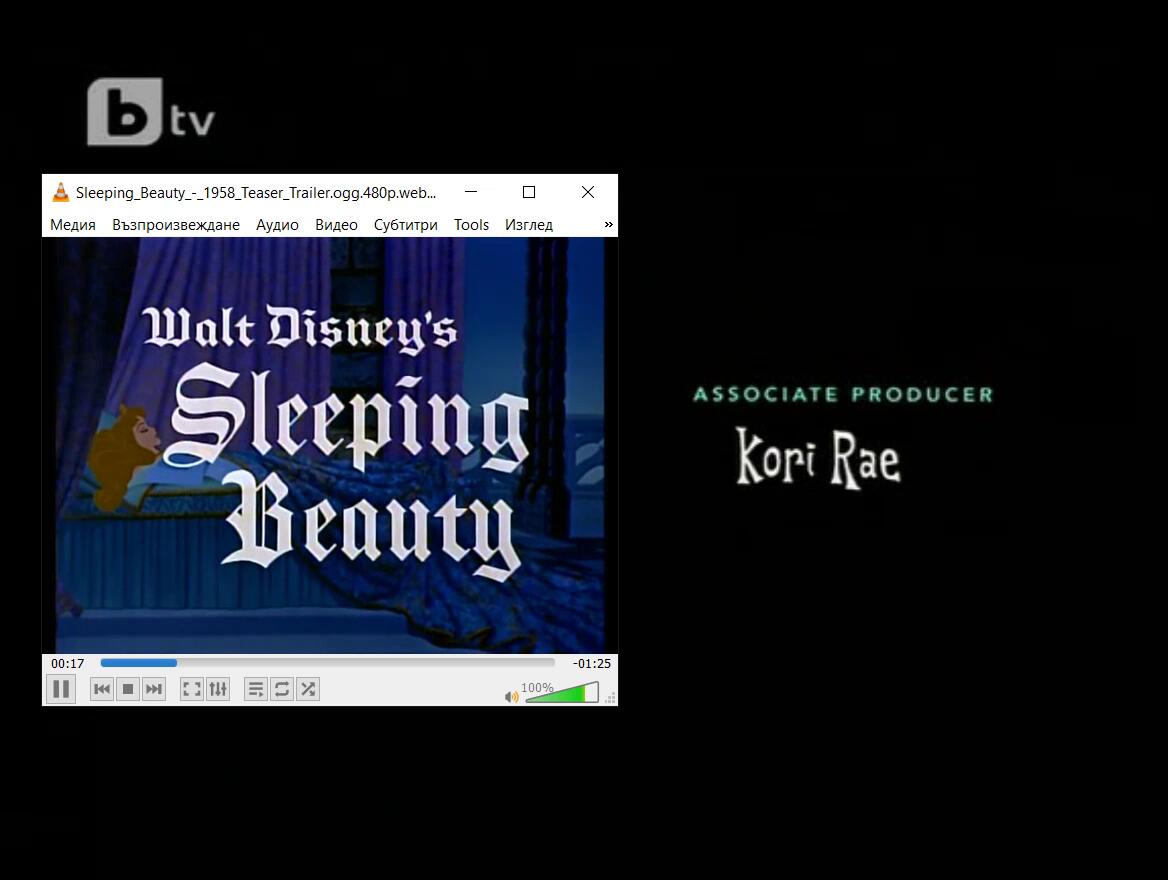Pause the video playback

click(61, 689)
